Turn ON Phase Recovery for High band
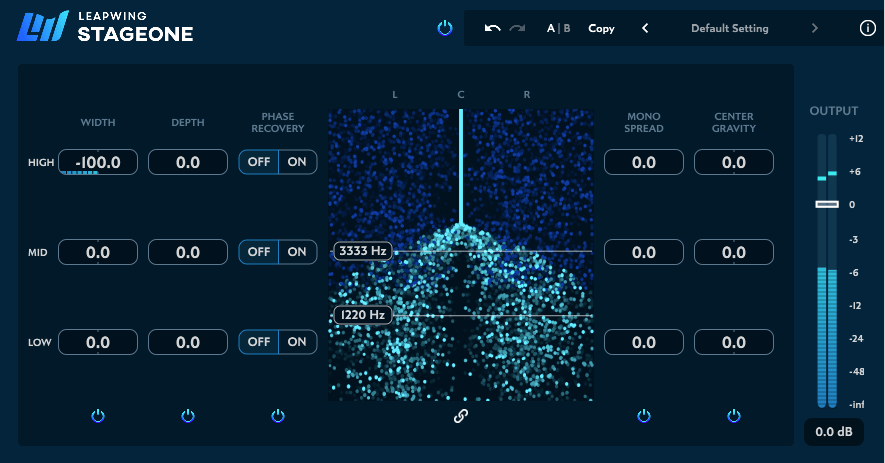885x463 pixels. point(297,162)
